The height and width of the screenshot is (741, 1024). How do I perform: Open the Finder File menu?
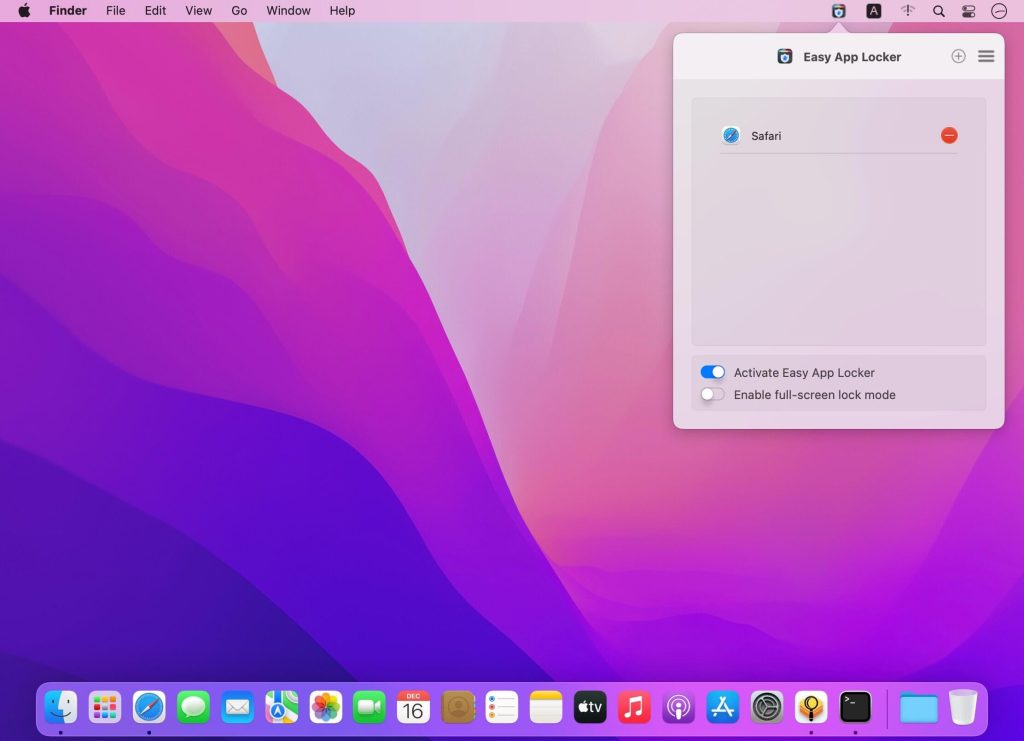(x=115, y=11)
